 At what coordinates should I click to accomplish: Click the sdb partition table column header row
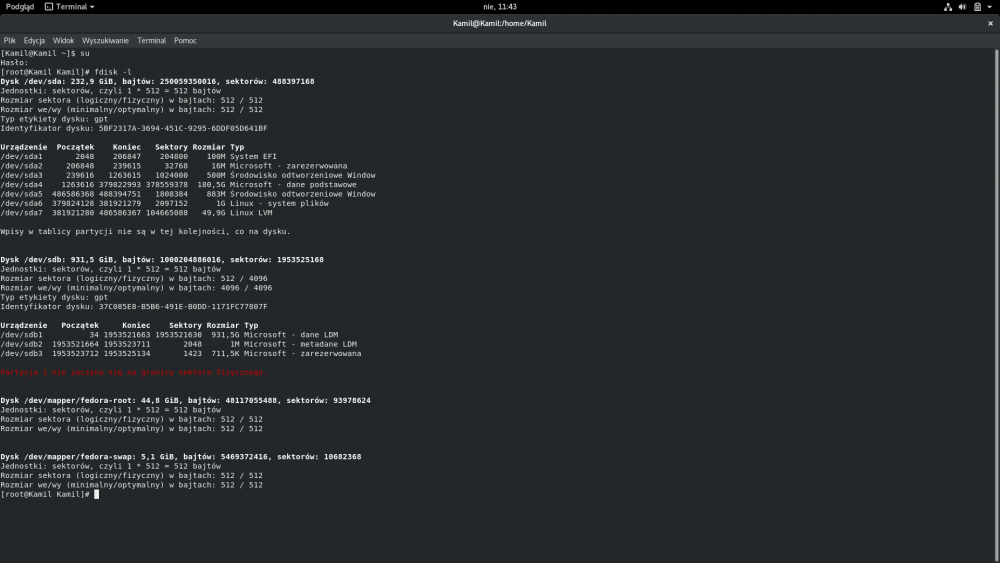(x=129, y=325)
